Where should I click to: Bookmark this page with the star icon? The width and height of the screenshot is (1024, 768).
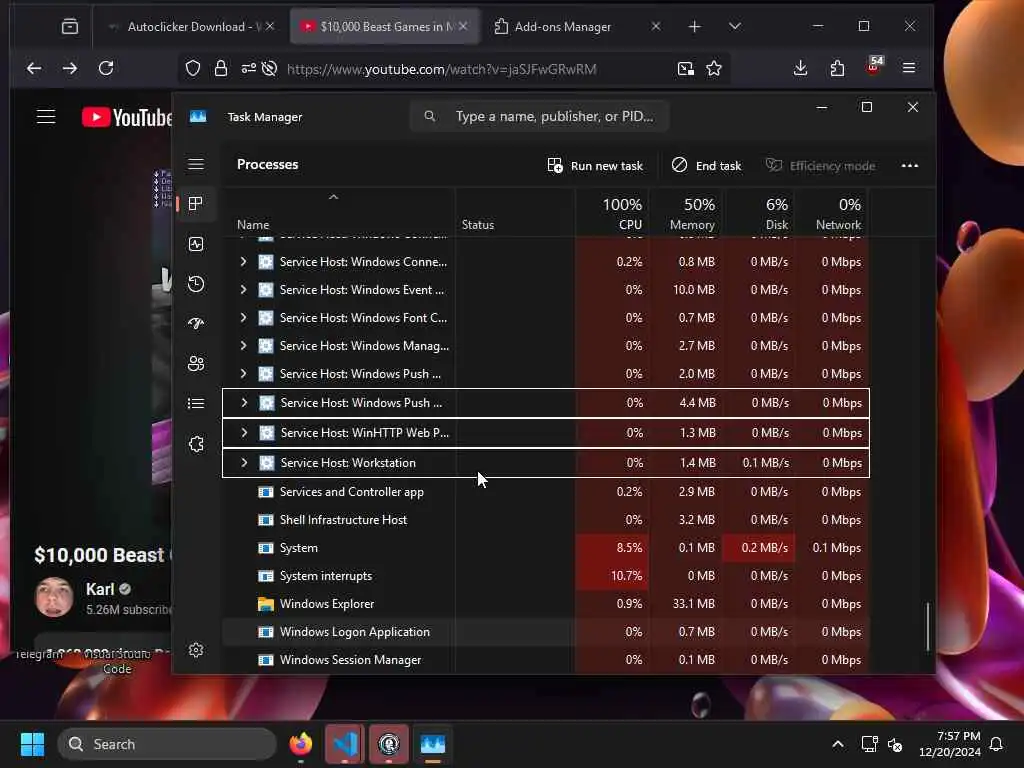(x=714, y=69)
